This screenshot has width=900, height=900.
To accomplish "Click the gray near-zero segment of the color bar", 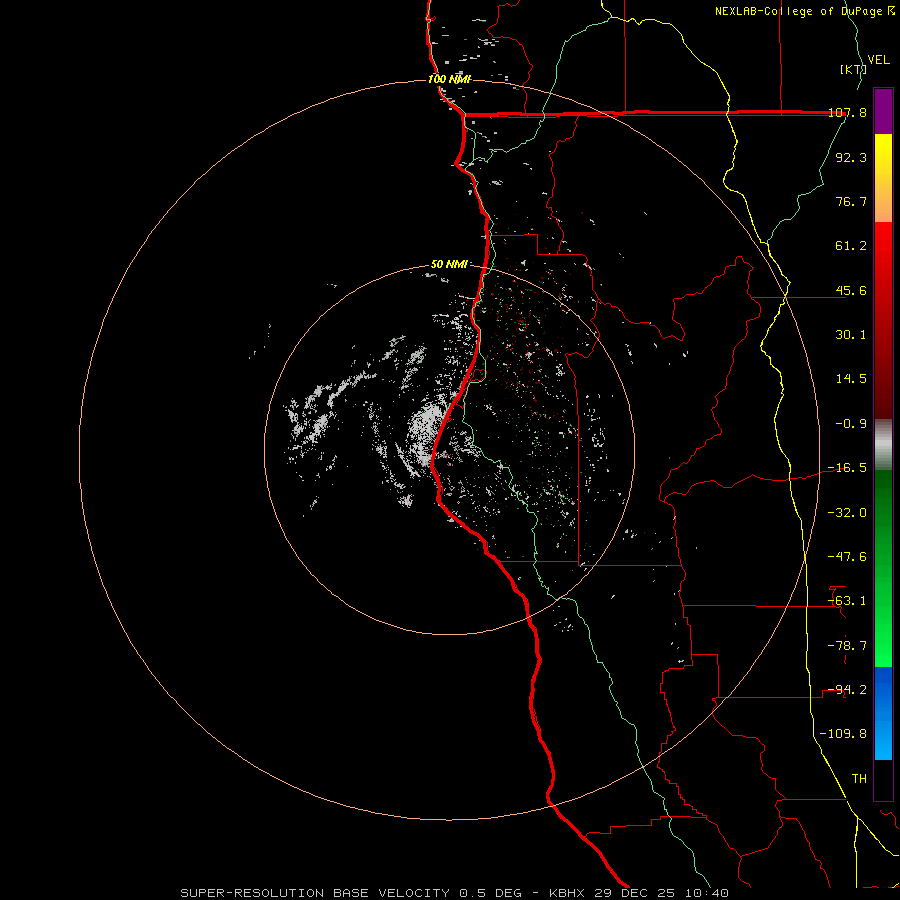I will (x=883, y=445).
